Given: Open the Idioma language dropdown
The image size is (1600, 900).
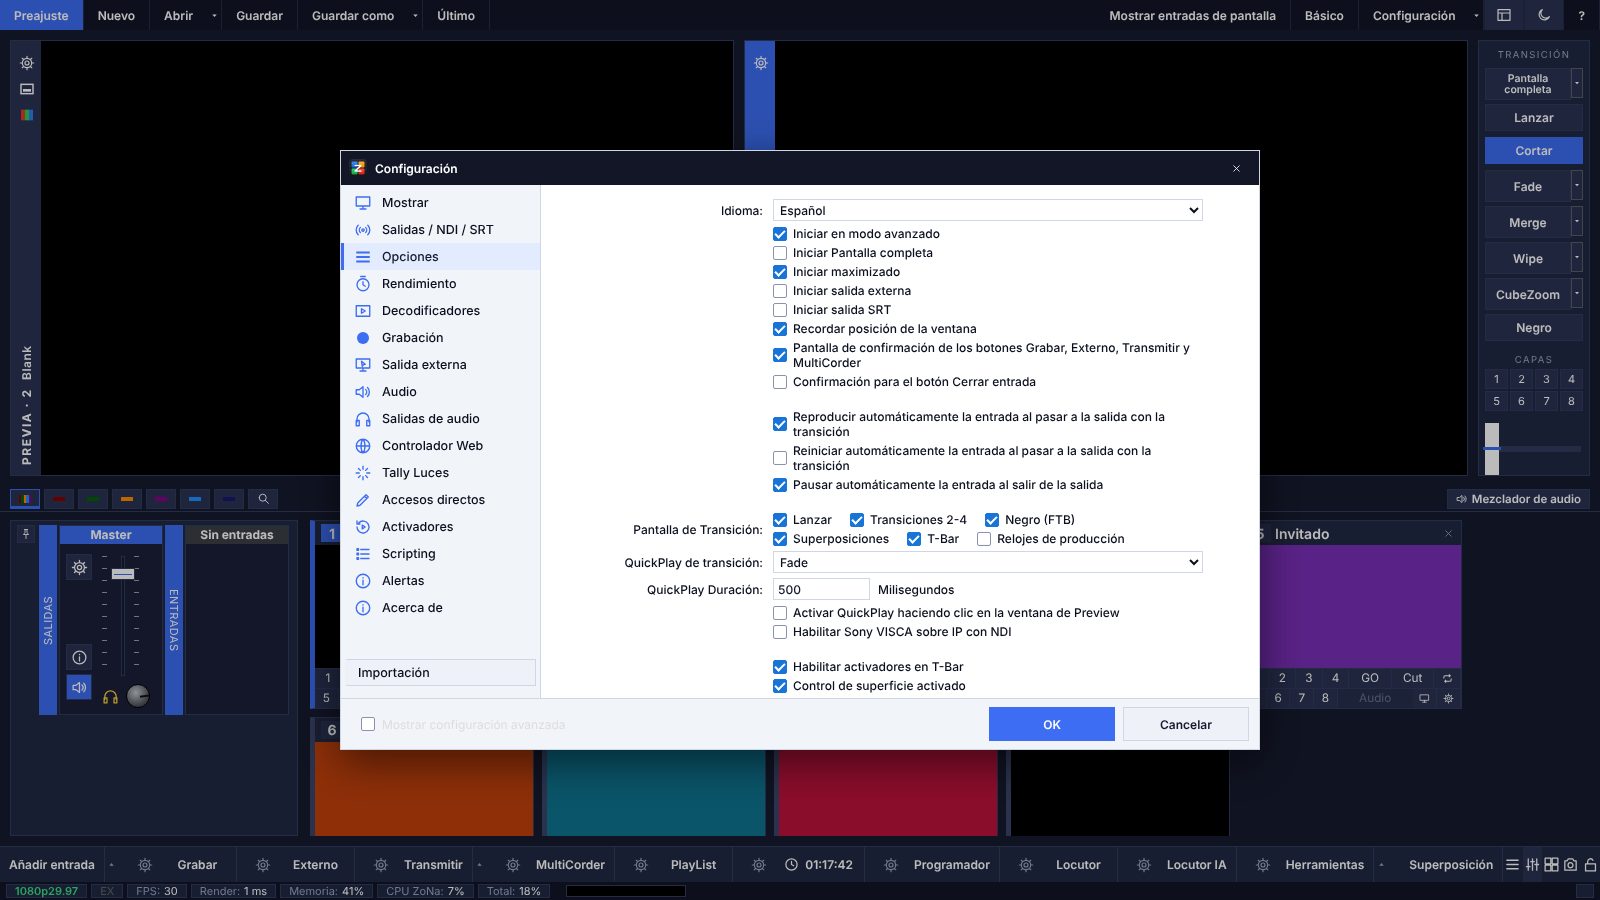Looking at the screenshot, I should pos(988,211).
